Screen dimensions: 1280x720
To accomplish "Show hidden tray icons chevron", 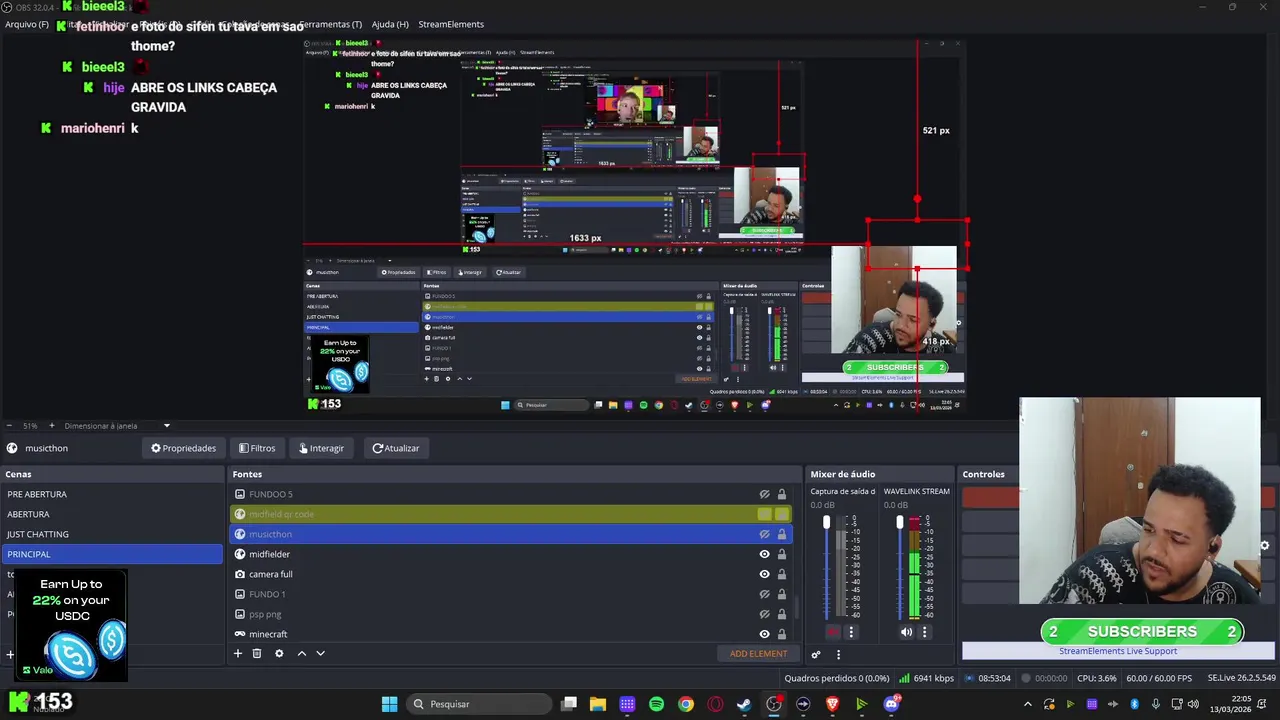I will (1027, 704).
